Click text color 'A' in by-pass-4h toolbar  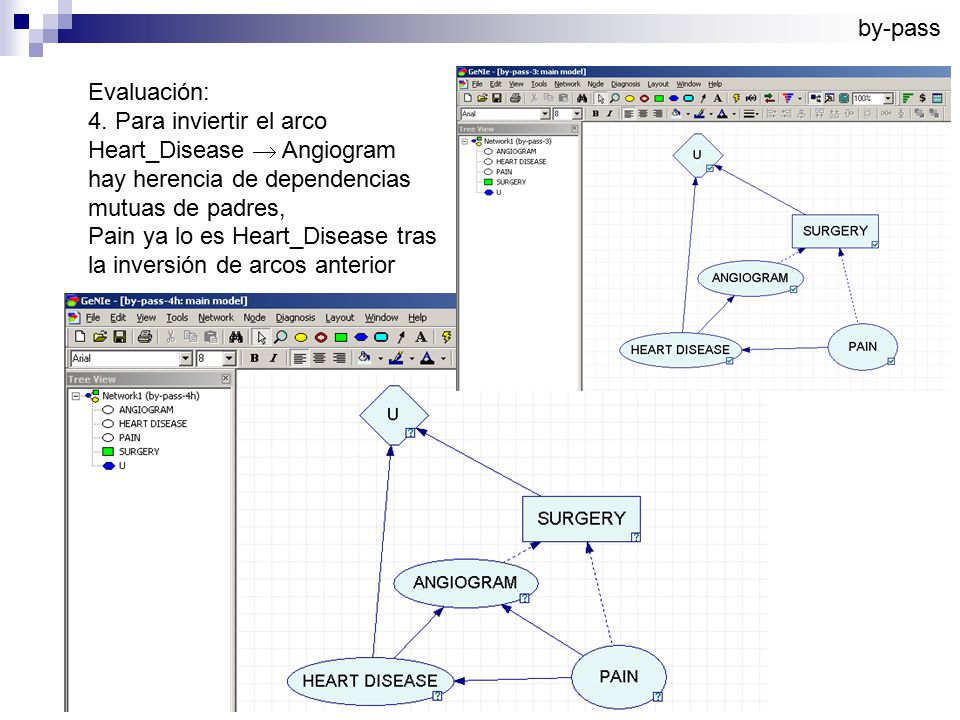(x=428, y=358)
